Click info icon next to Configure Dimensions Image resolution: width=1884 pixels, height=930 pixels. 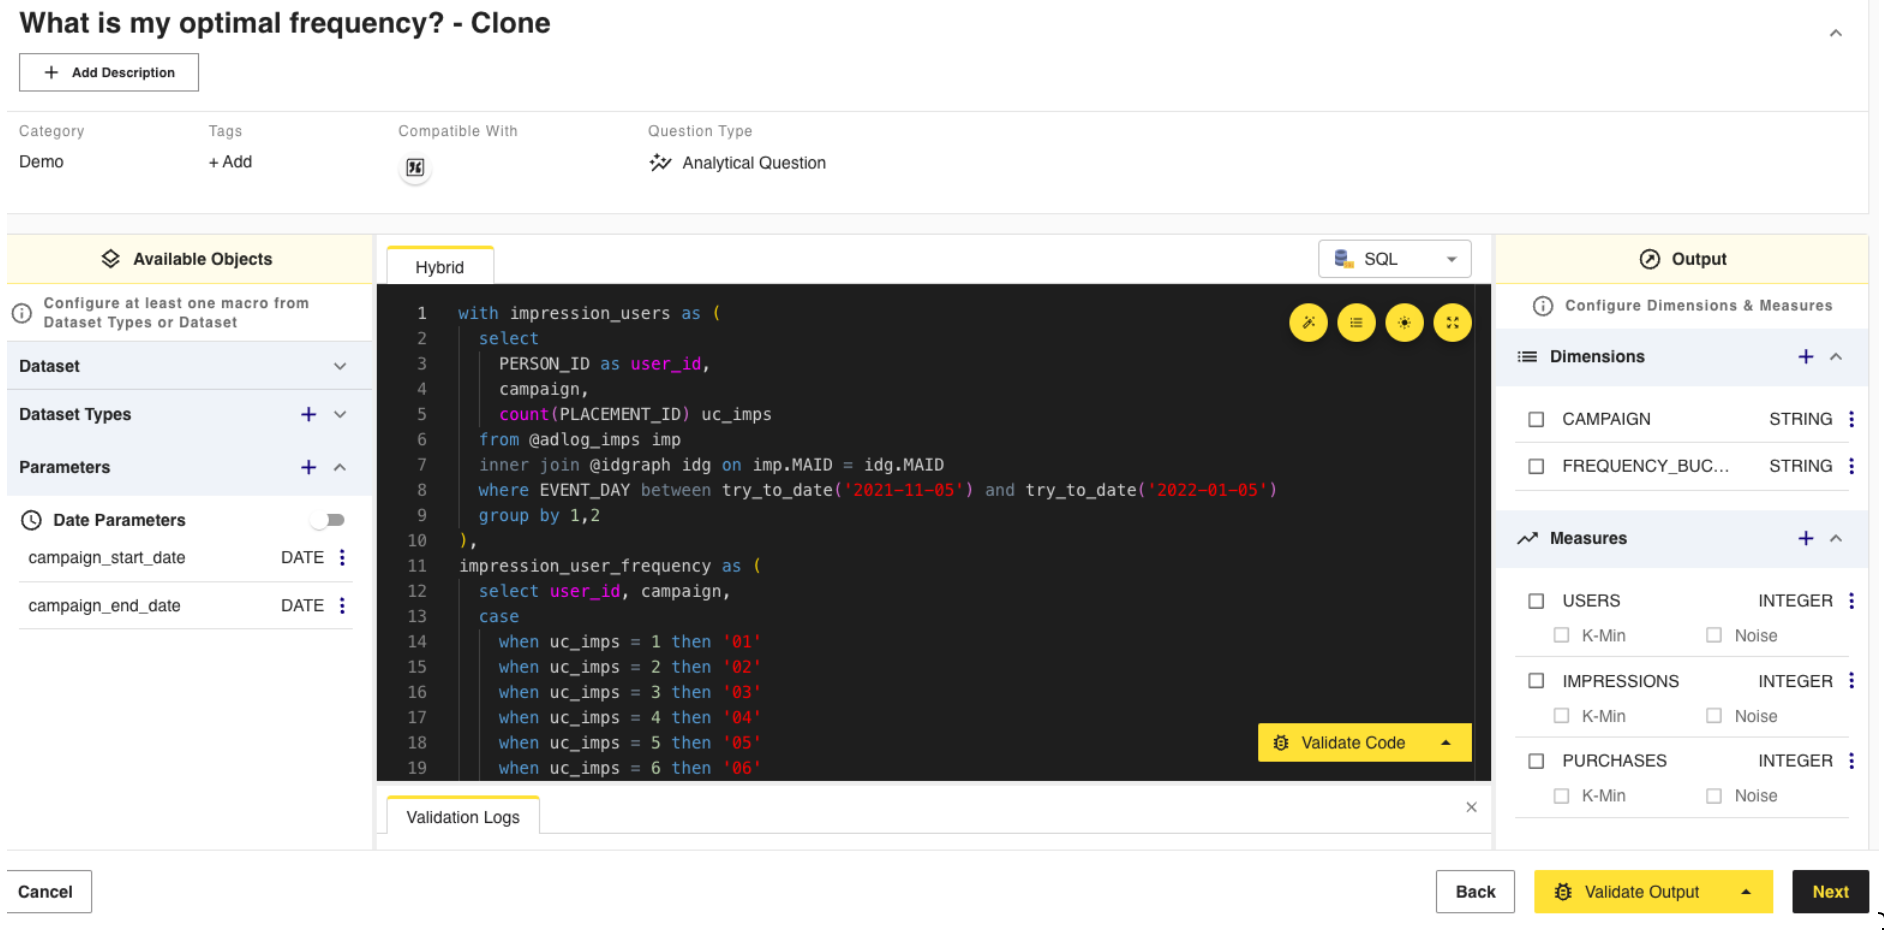[1543, 306]
